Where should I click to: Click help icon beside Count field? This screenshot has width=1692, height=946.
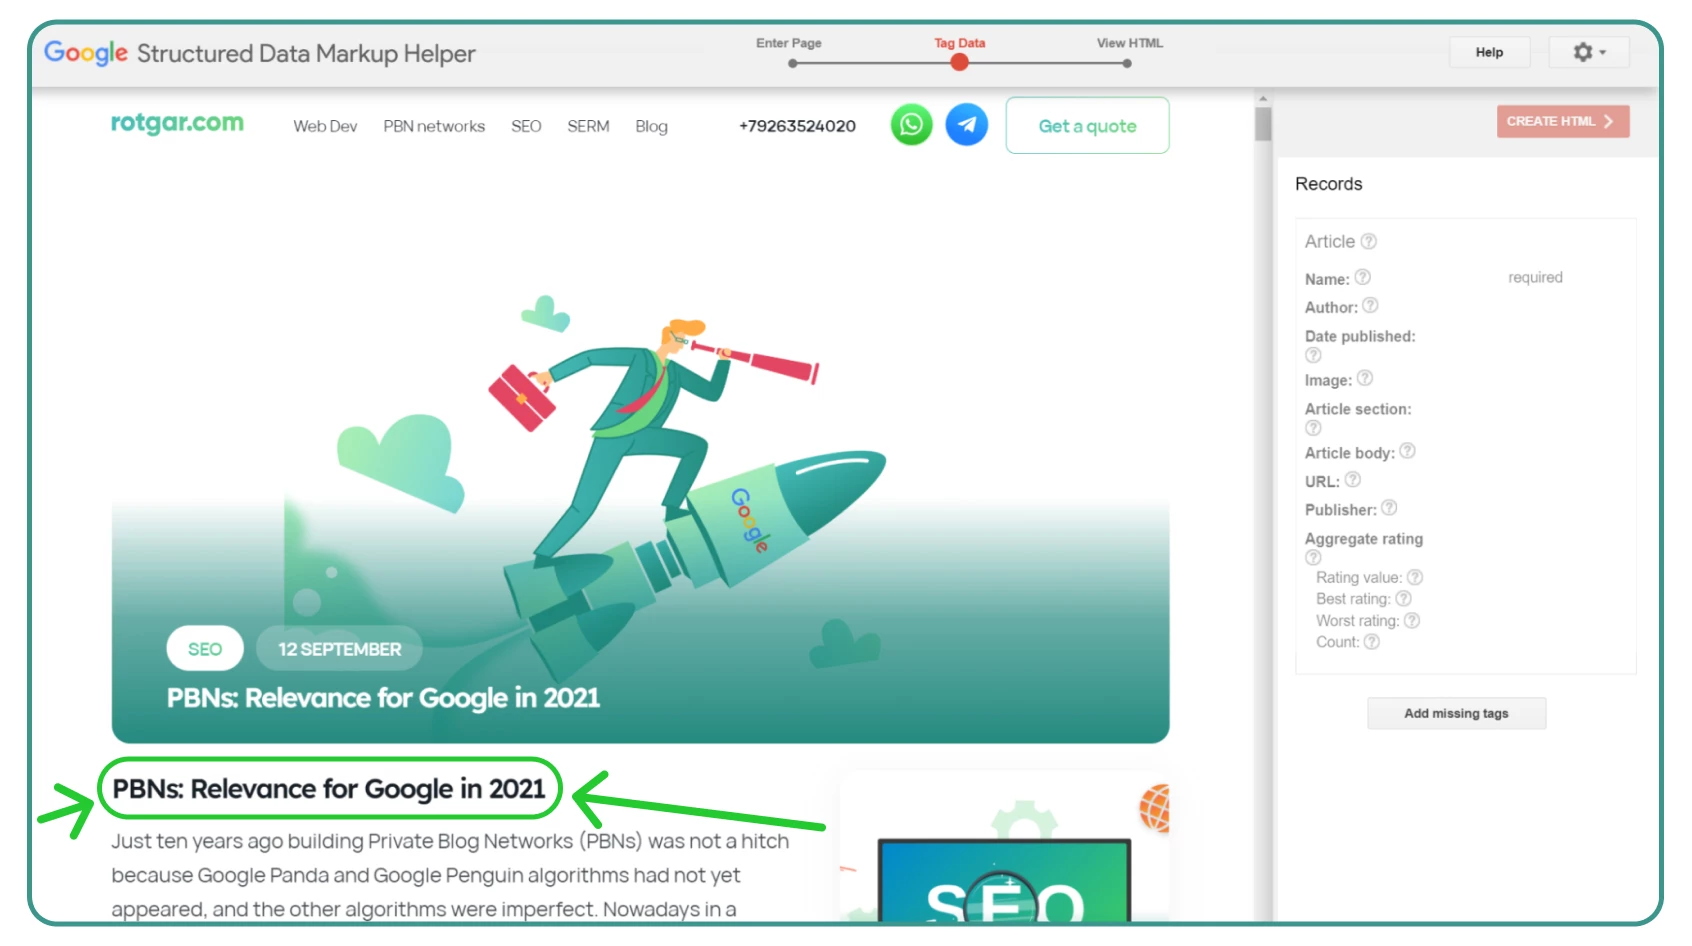1372,642
